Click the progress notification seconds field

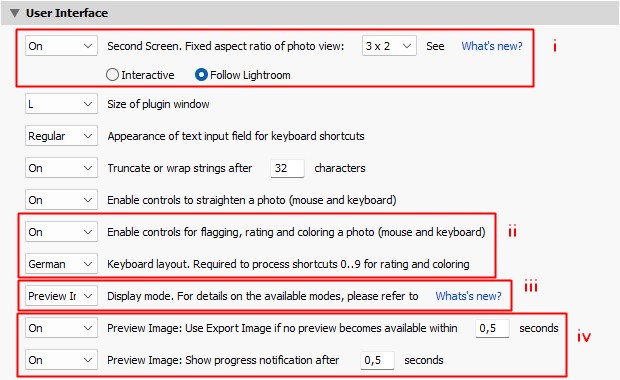tap(377, 360)
